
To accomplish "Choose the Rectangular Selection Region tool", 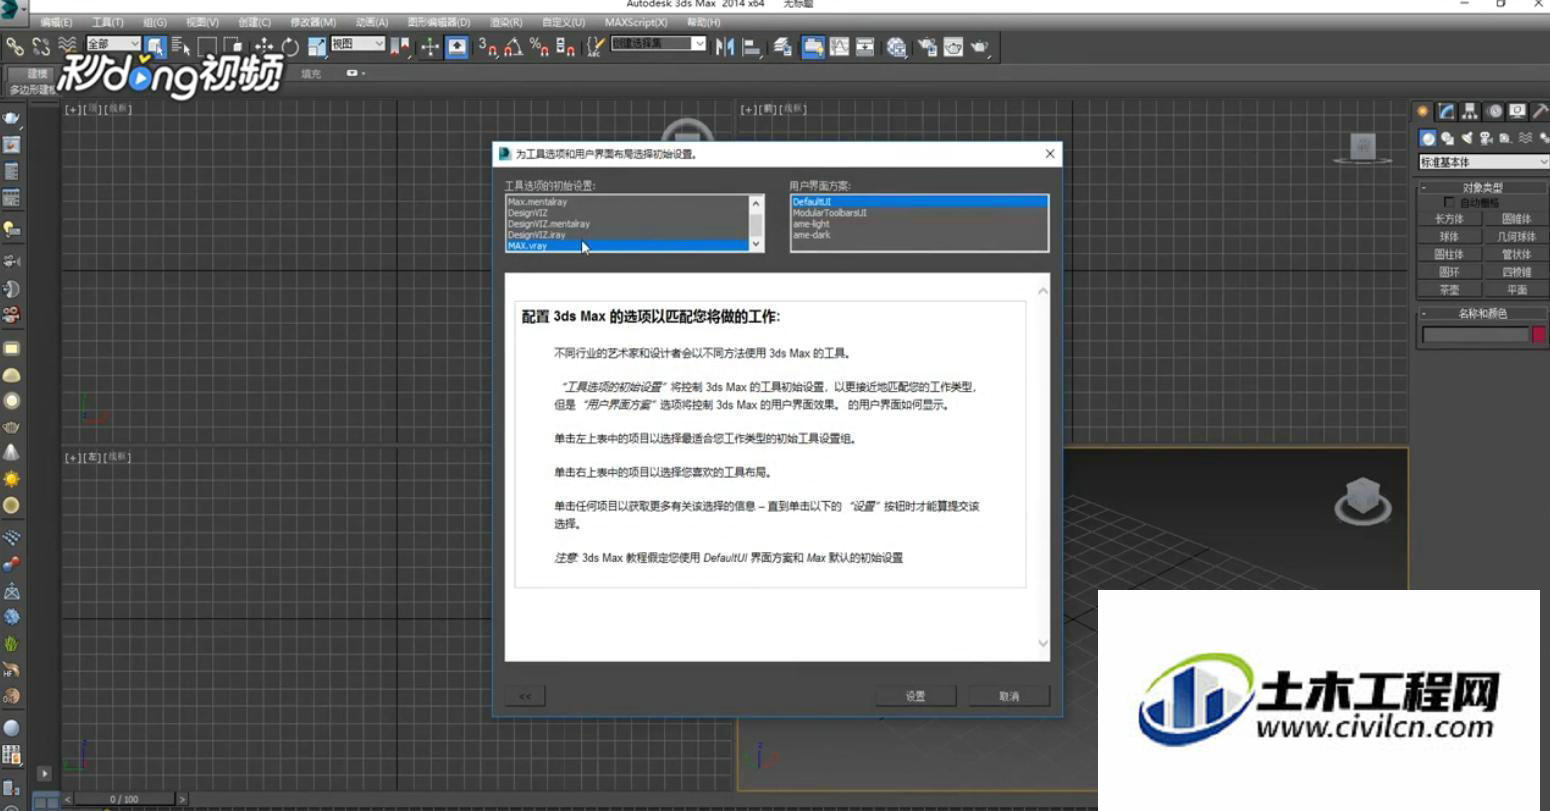I will coord(207,46).
